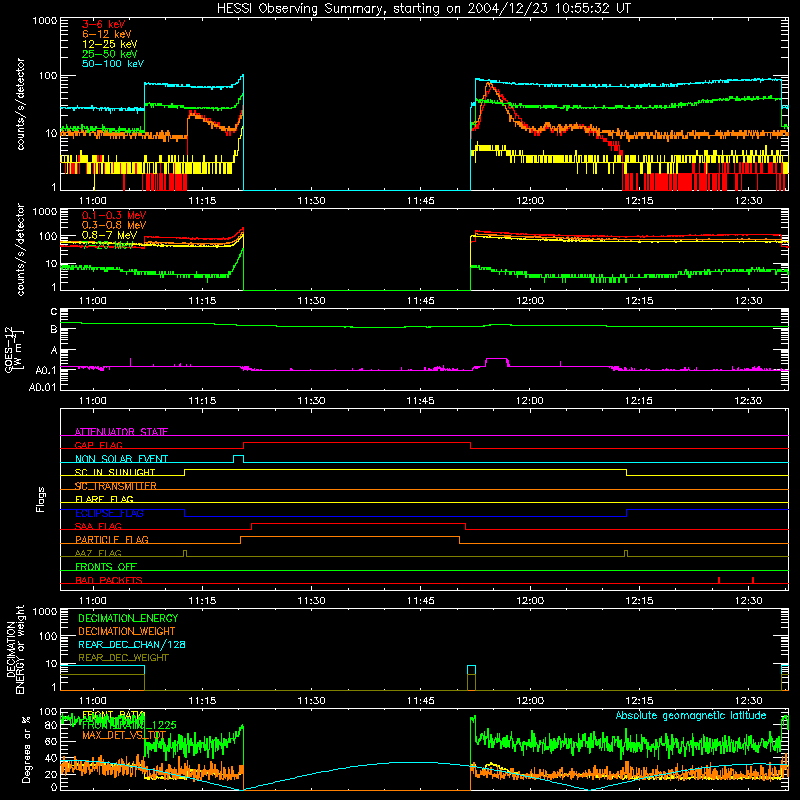Click the 11:30 time tick under the Flags panel
This screenshot has width=800, height=800.
[311, 601]
